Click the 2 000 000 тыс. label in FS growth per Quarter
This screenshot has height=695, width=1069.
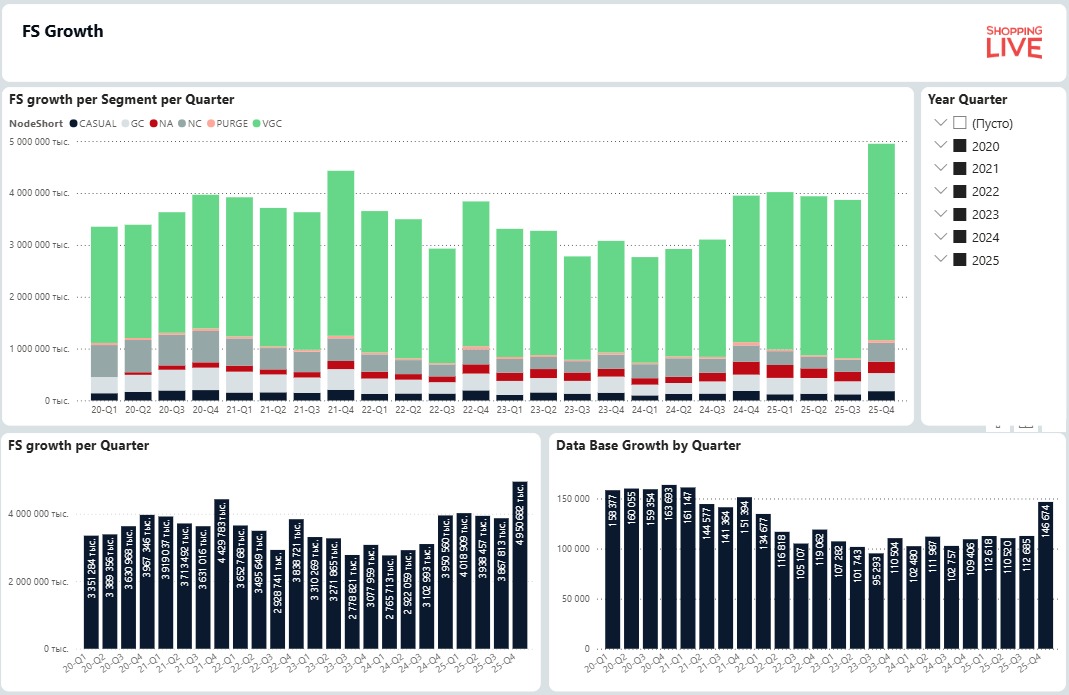click(38, 582)
